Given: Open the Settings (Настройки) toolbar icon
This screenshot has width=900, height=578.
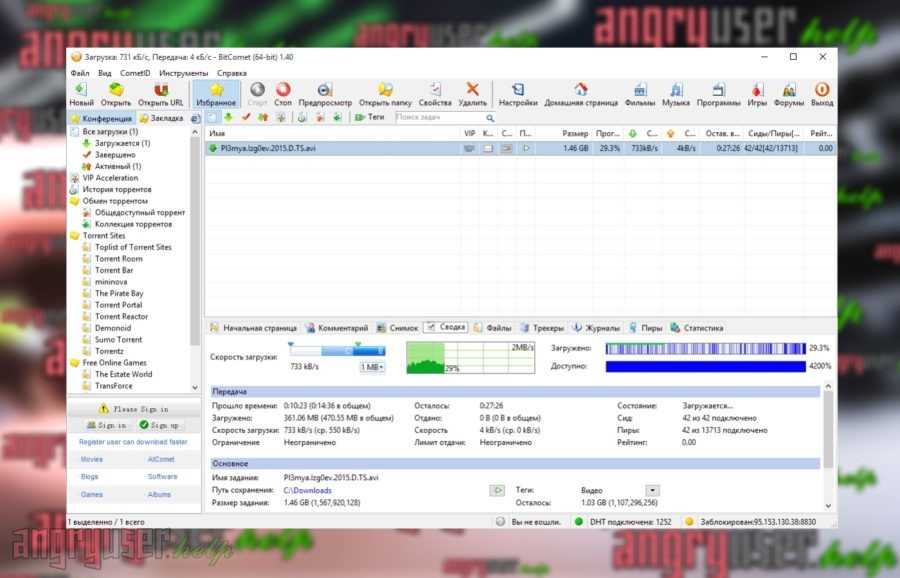Looking at the screenshot, I should (518, 94).
